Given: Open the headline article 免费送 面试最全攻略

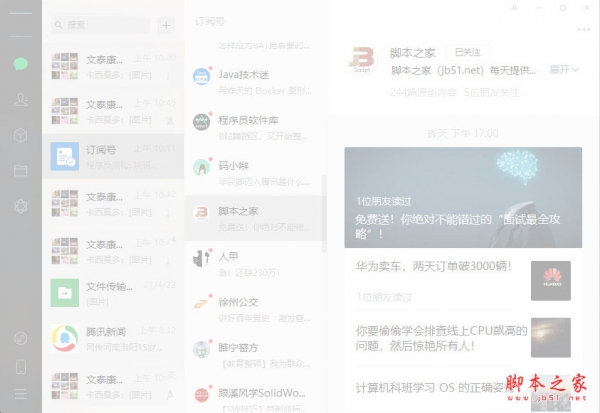Looking at the screenshot, I should point(463,198).
